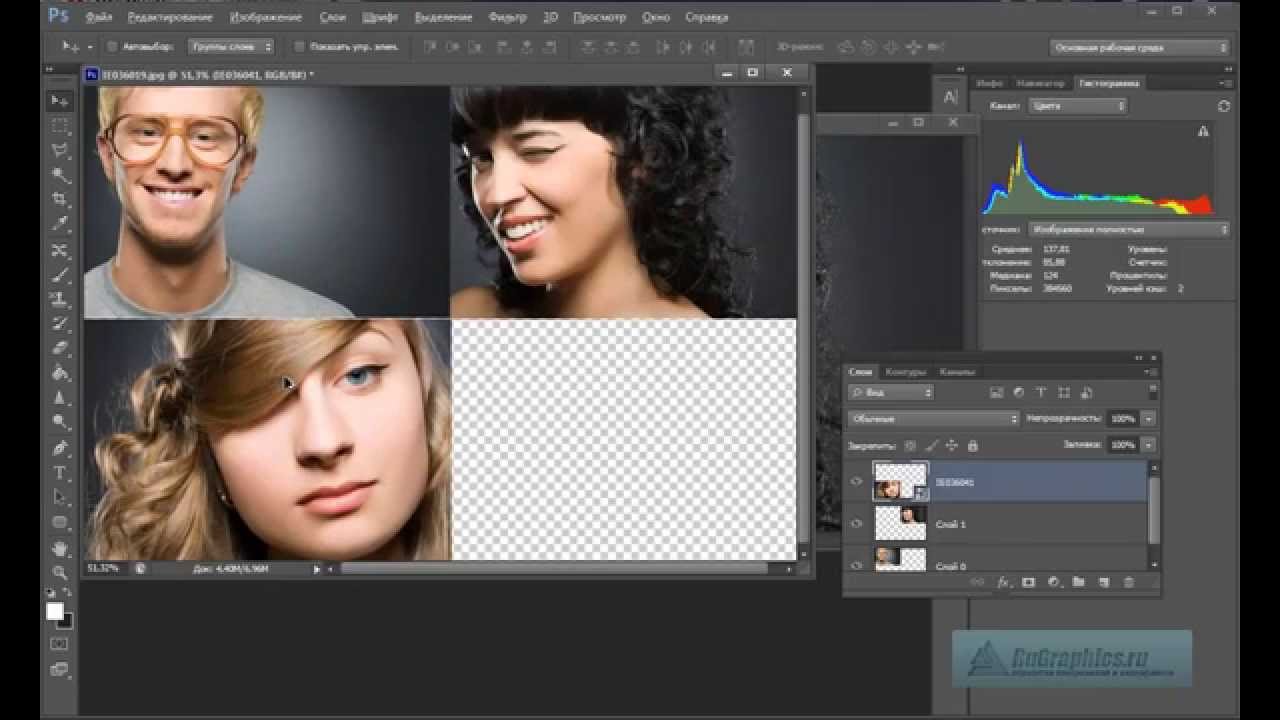Screen dimensions: 1280x720
Task: Add a layer mask to selected layer
Action: click(1028, 582)
